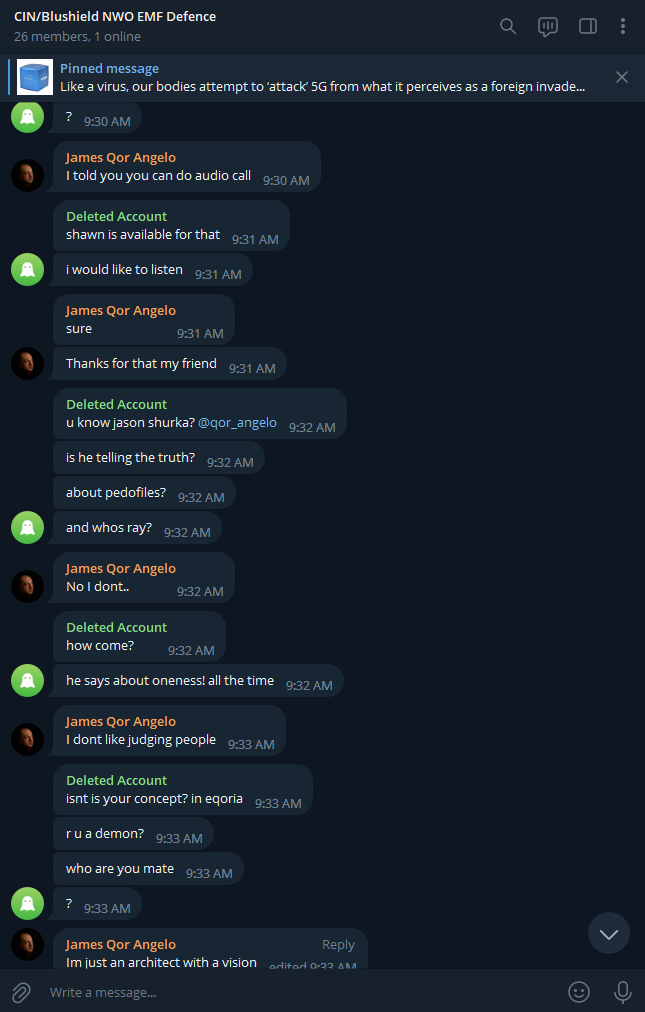Open the Pinned message banner text

coord(322,77)
